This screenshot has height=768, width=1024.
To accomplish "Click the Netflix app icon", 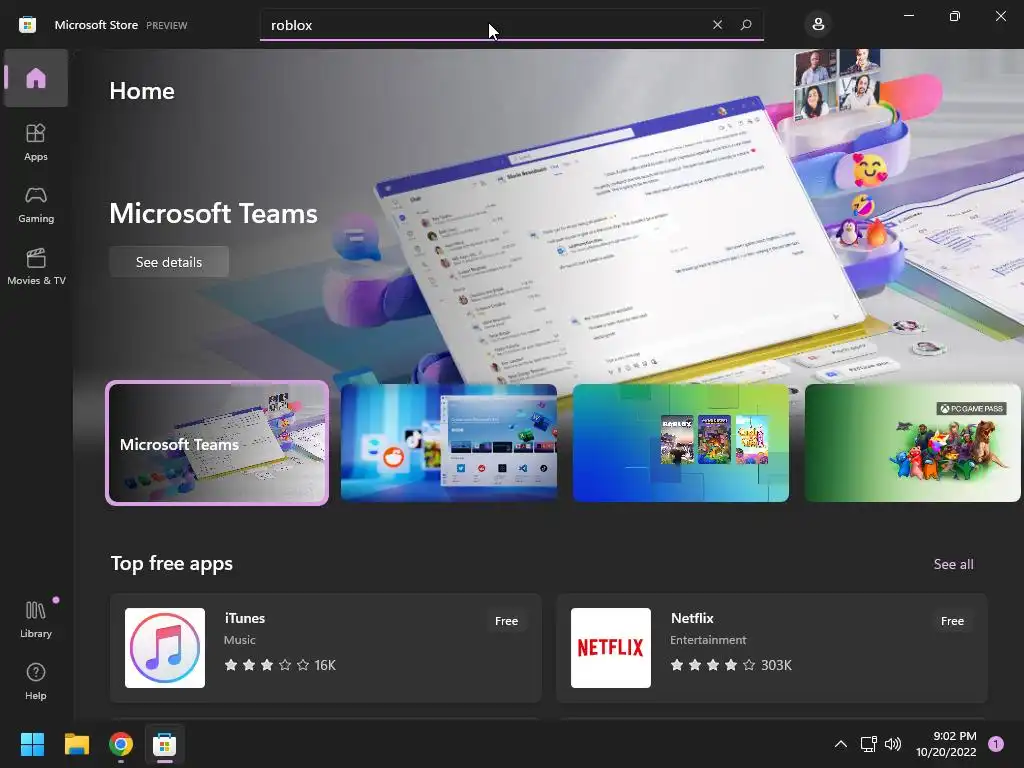I will [x=611, y=648].
